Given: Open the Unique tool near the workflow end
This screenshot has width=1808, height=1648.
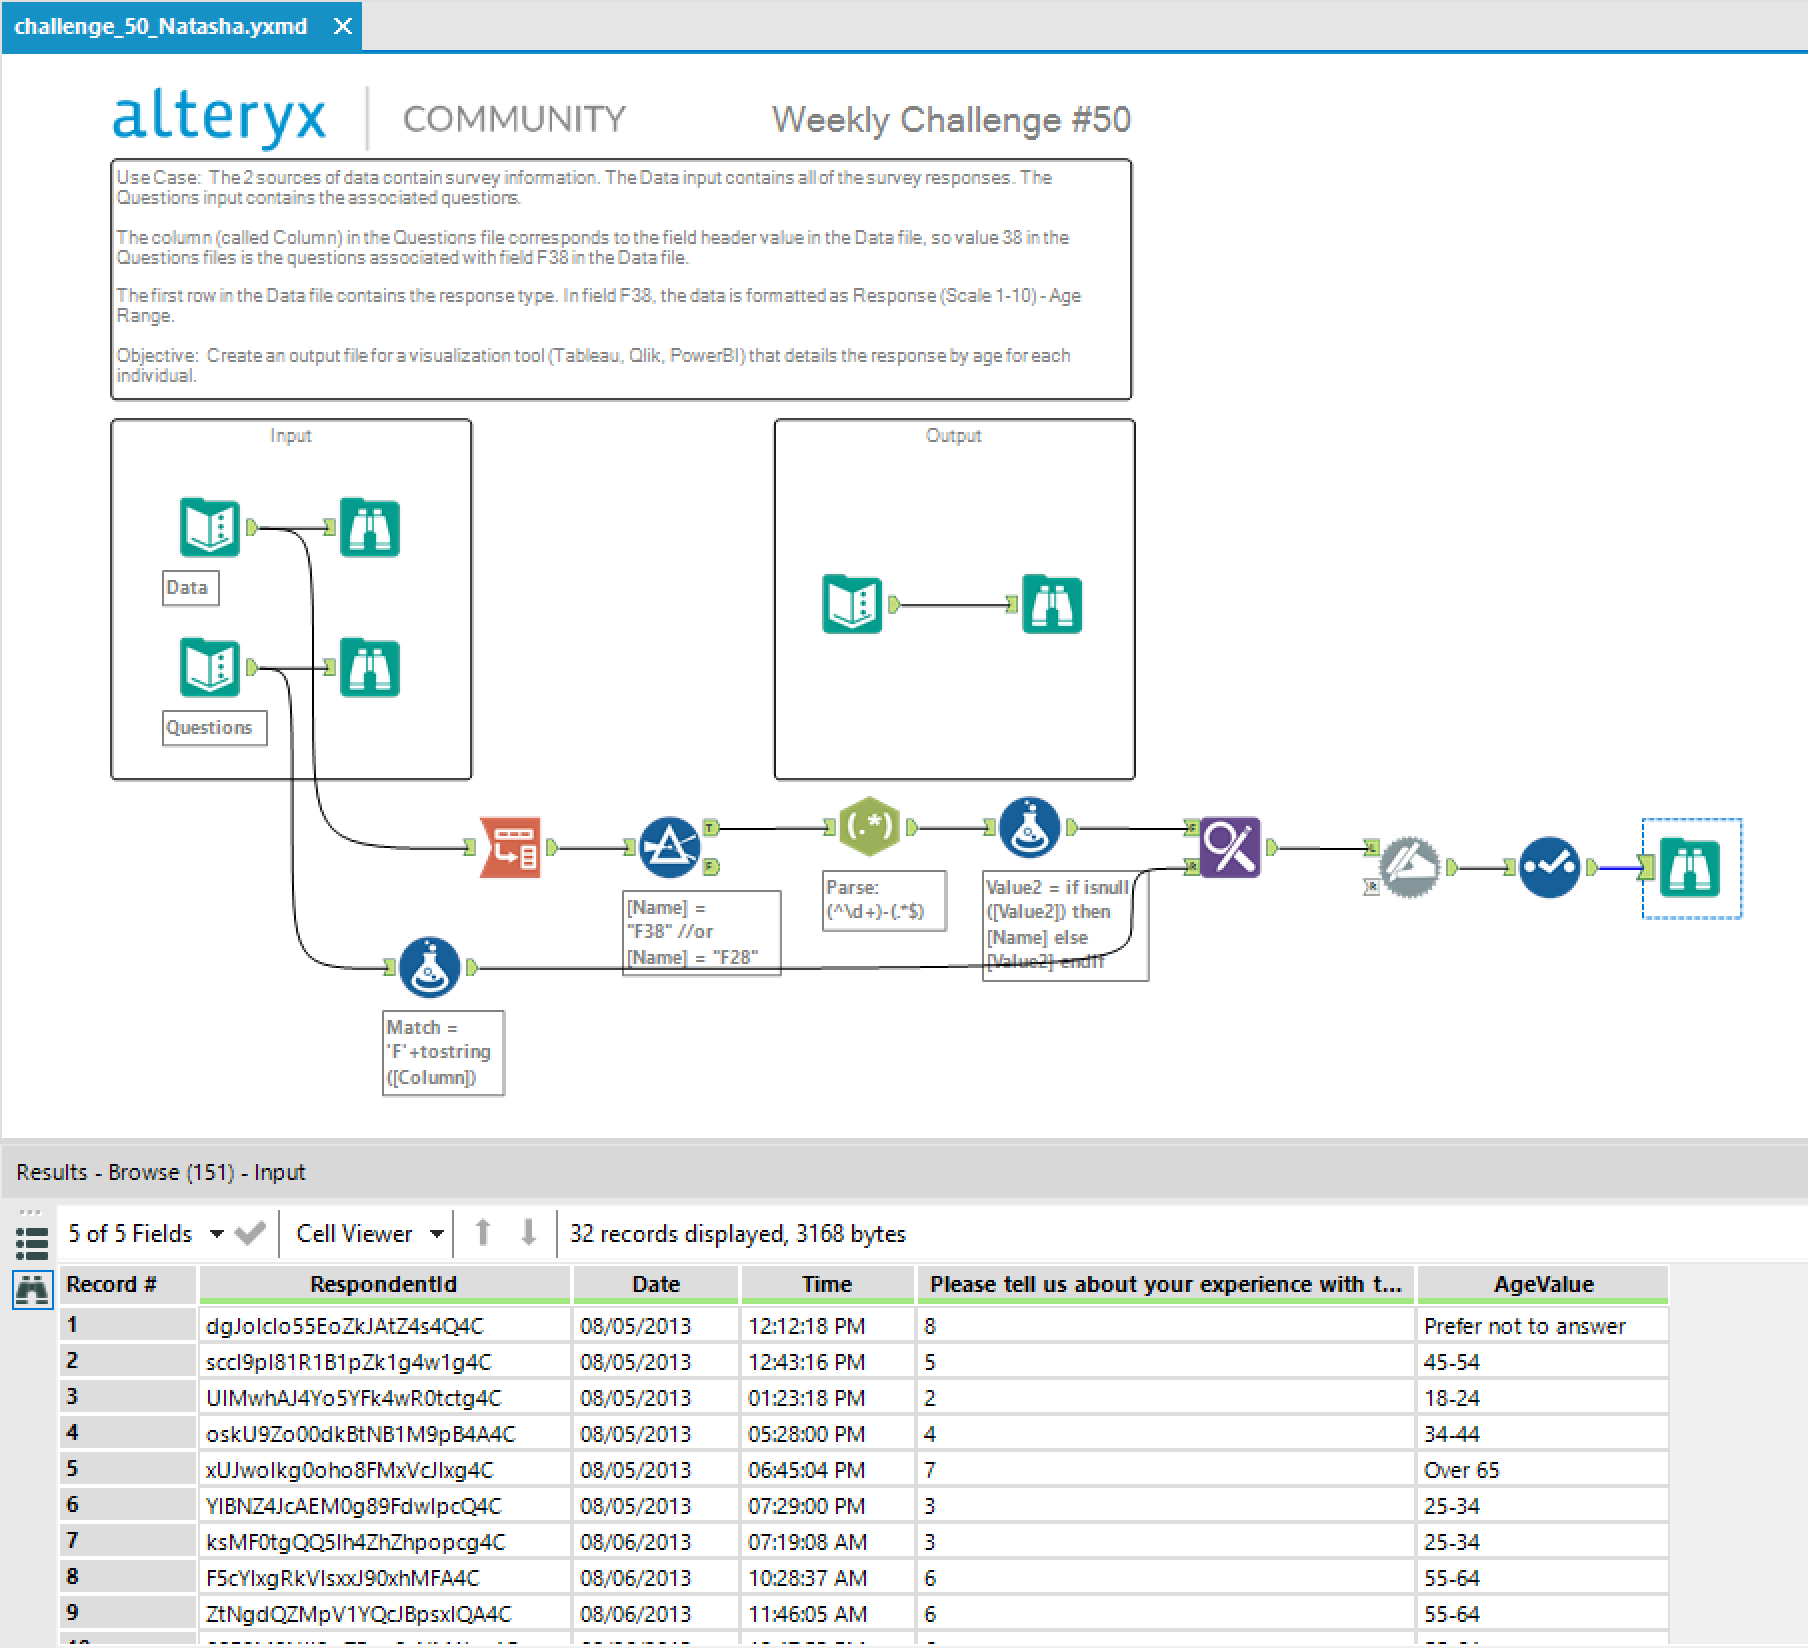Looking at the screenshot, I should (x=1548, y=868).
